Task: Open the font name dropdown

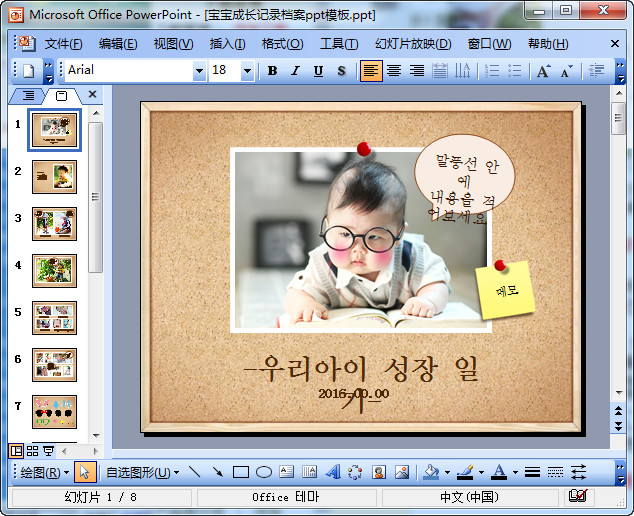Action: click(199, 71)
